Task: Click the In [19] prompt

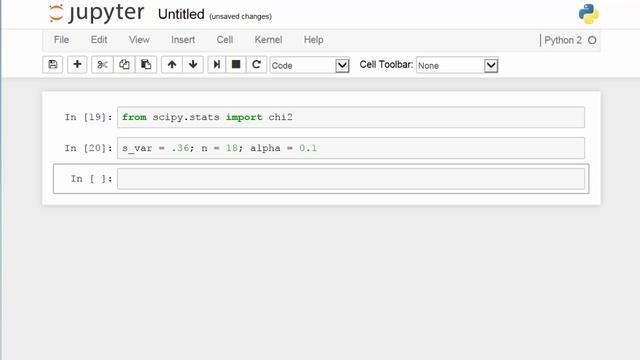Action: tap(88, 117)
